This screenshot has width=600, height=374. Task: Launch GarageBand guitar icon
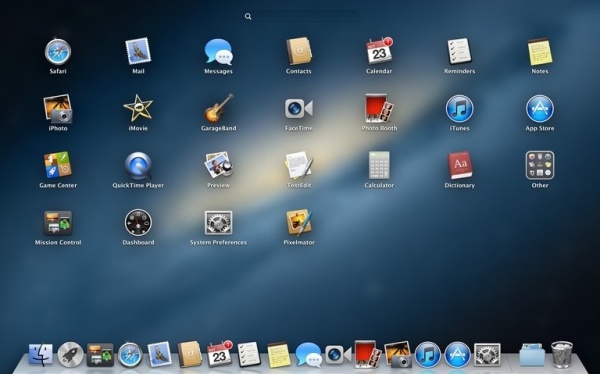218,109
